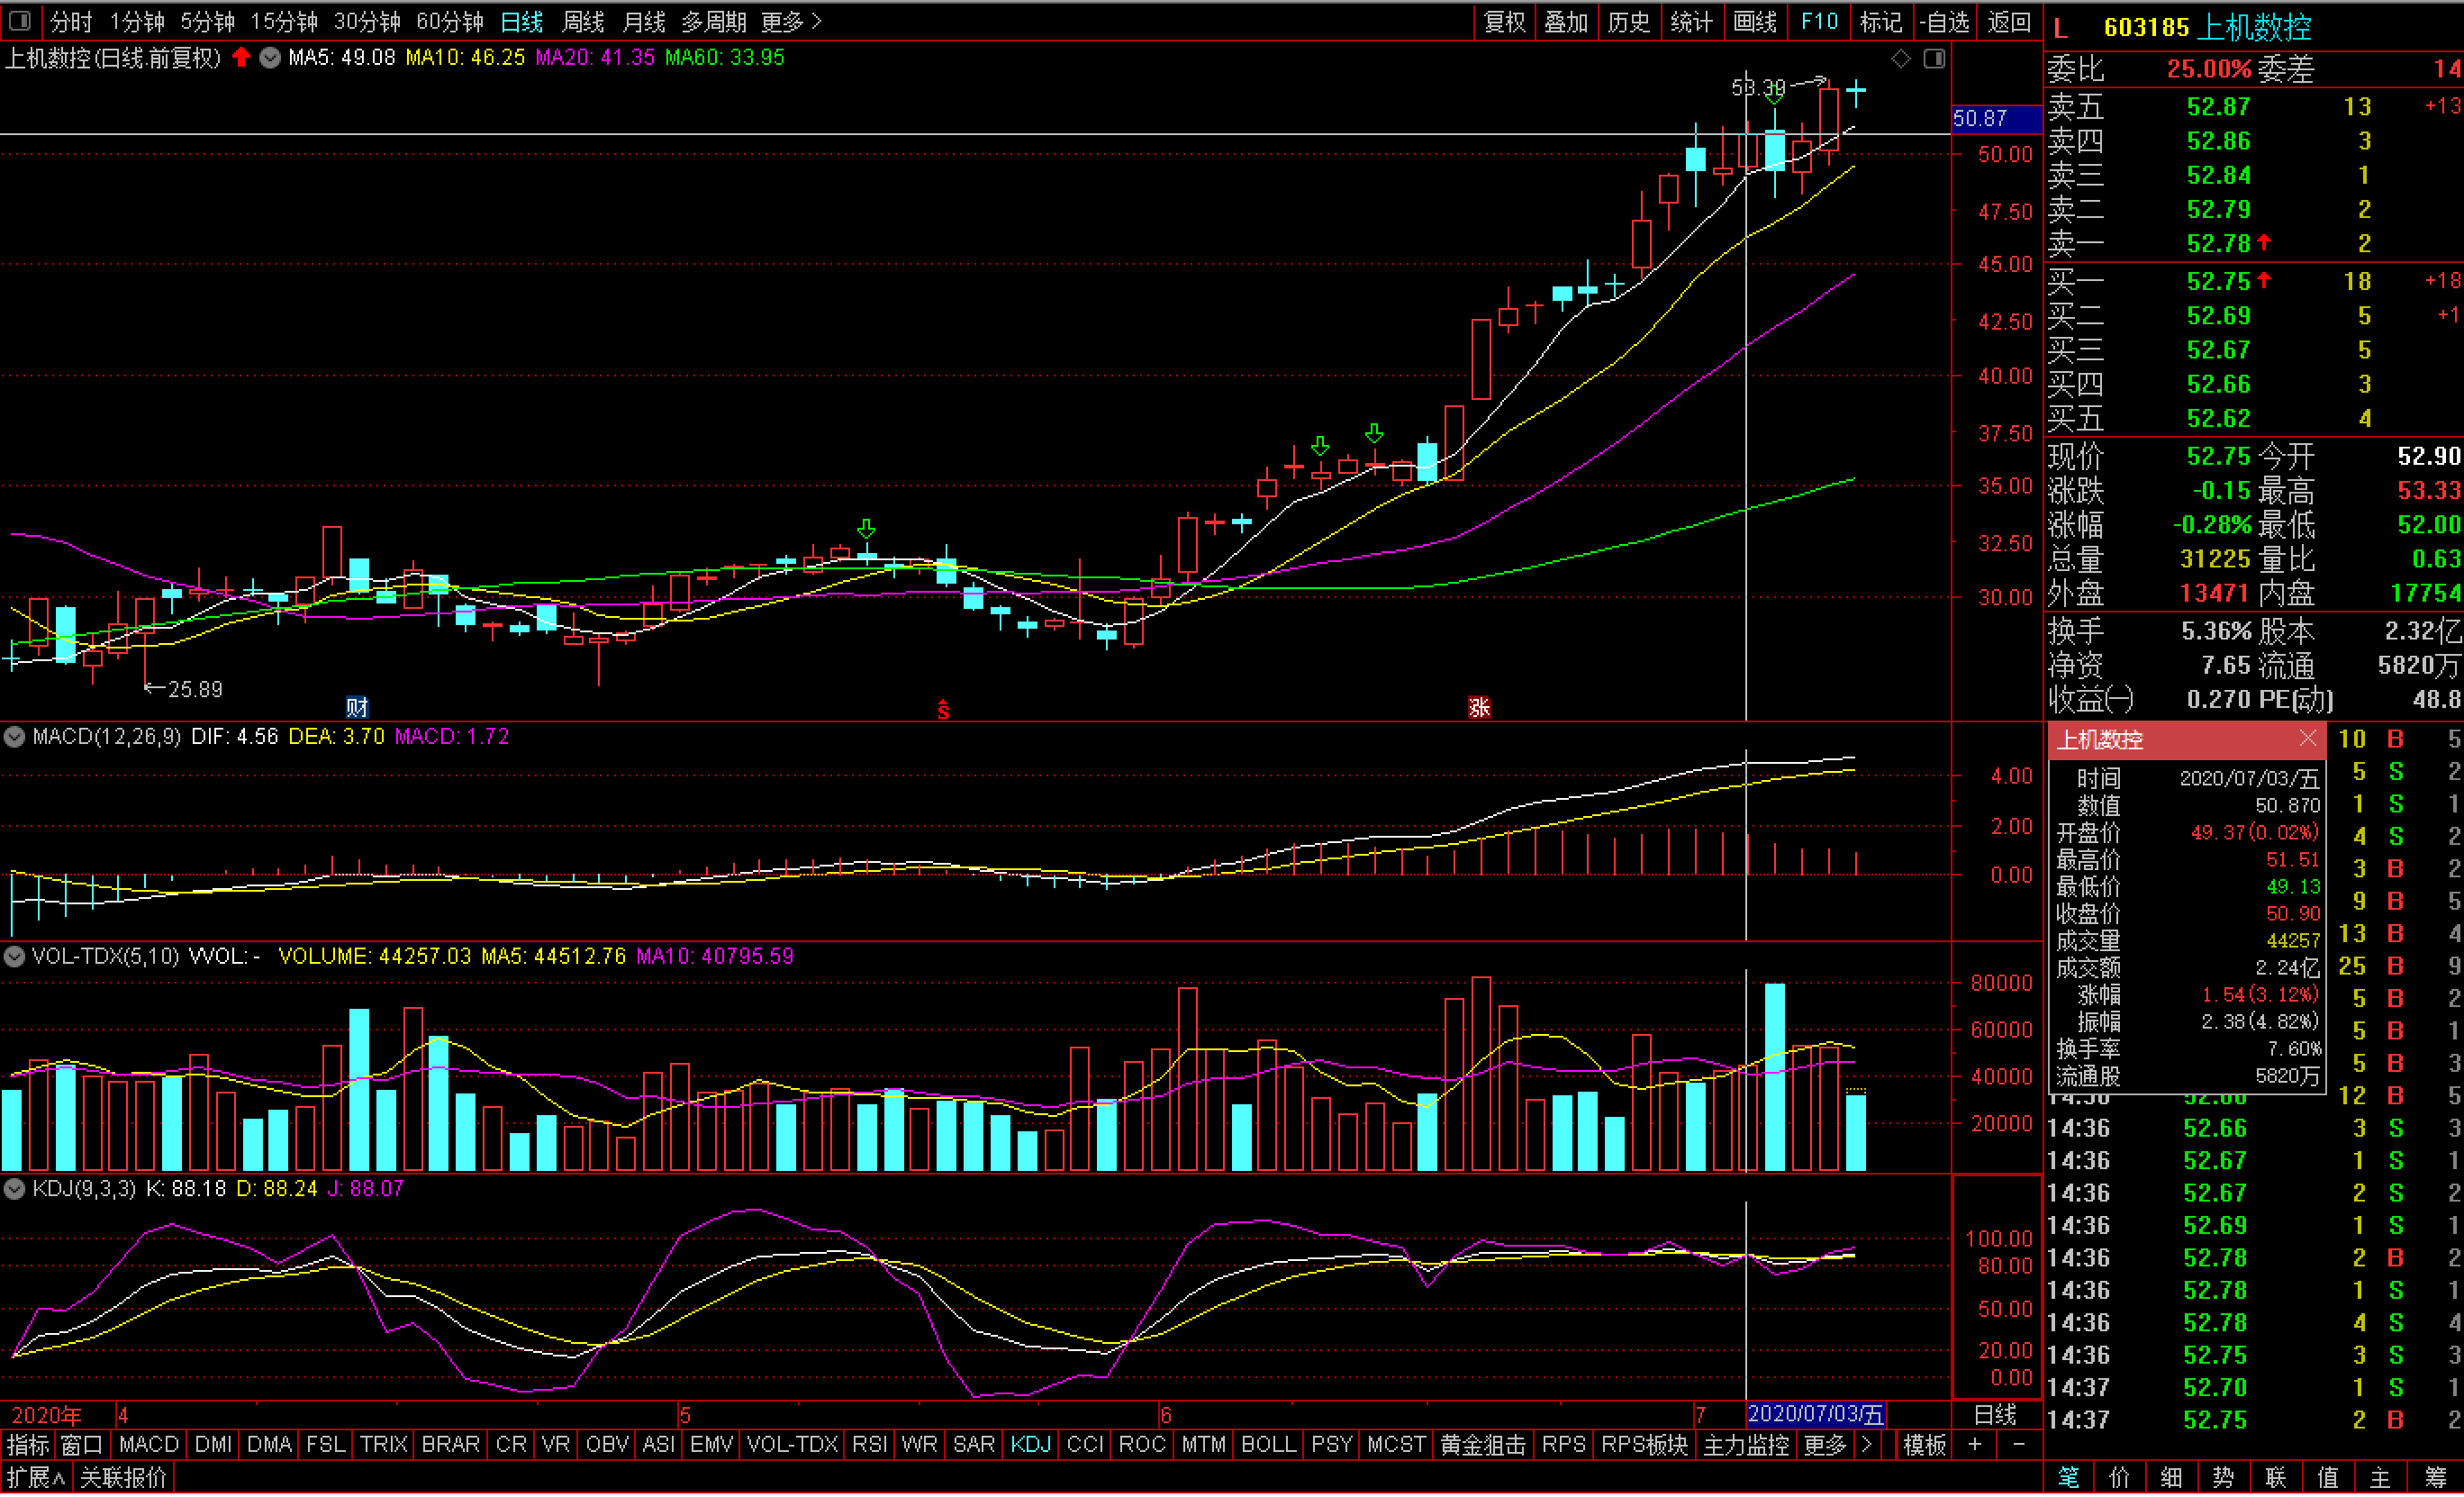The height and width of the screenshot is (1497, 2464).
Task: Select the 筹 chips tab in right panel
Action: (x=2434, y=1477)
